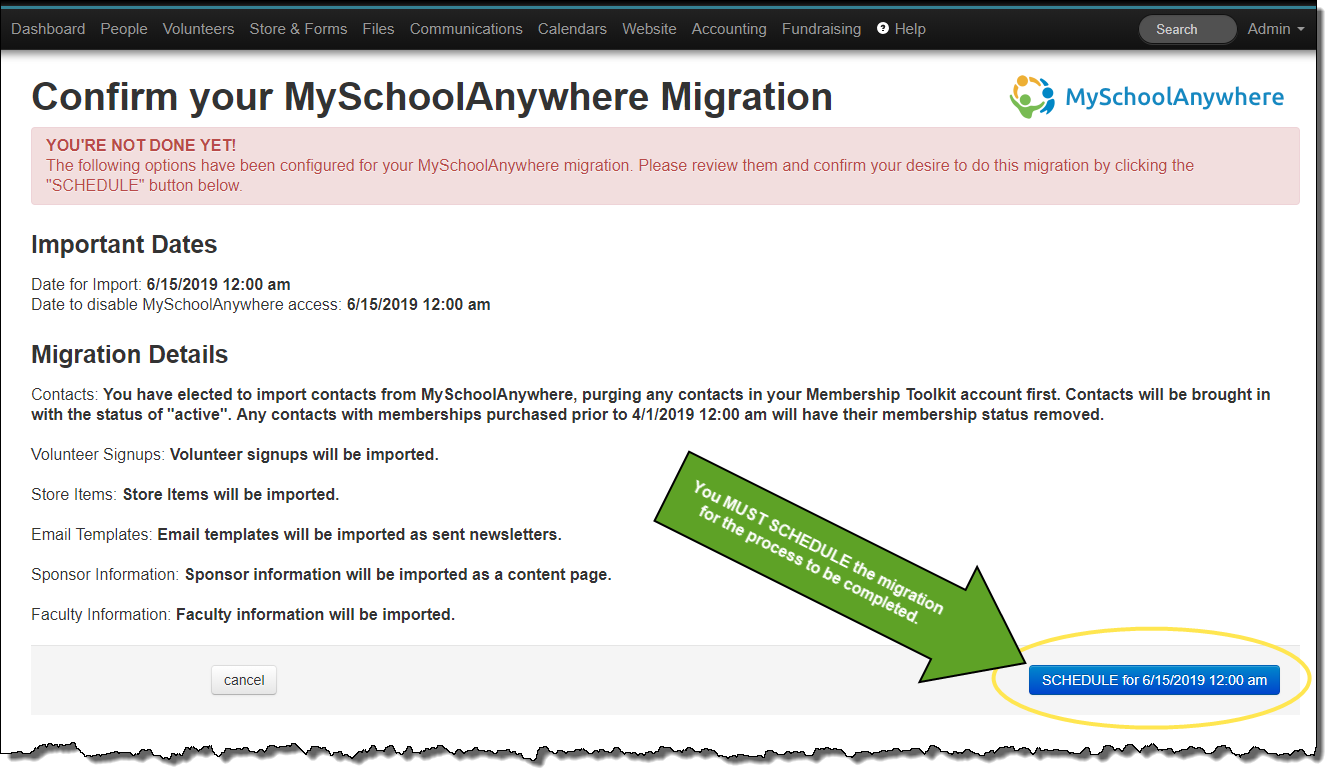Open Calendars from the top navigation
This screenshot has height=776, width=1332.
(572, 29)
